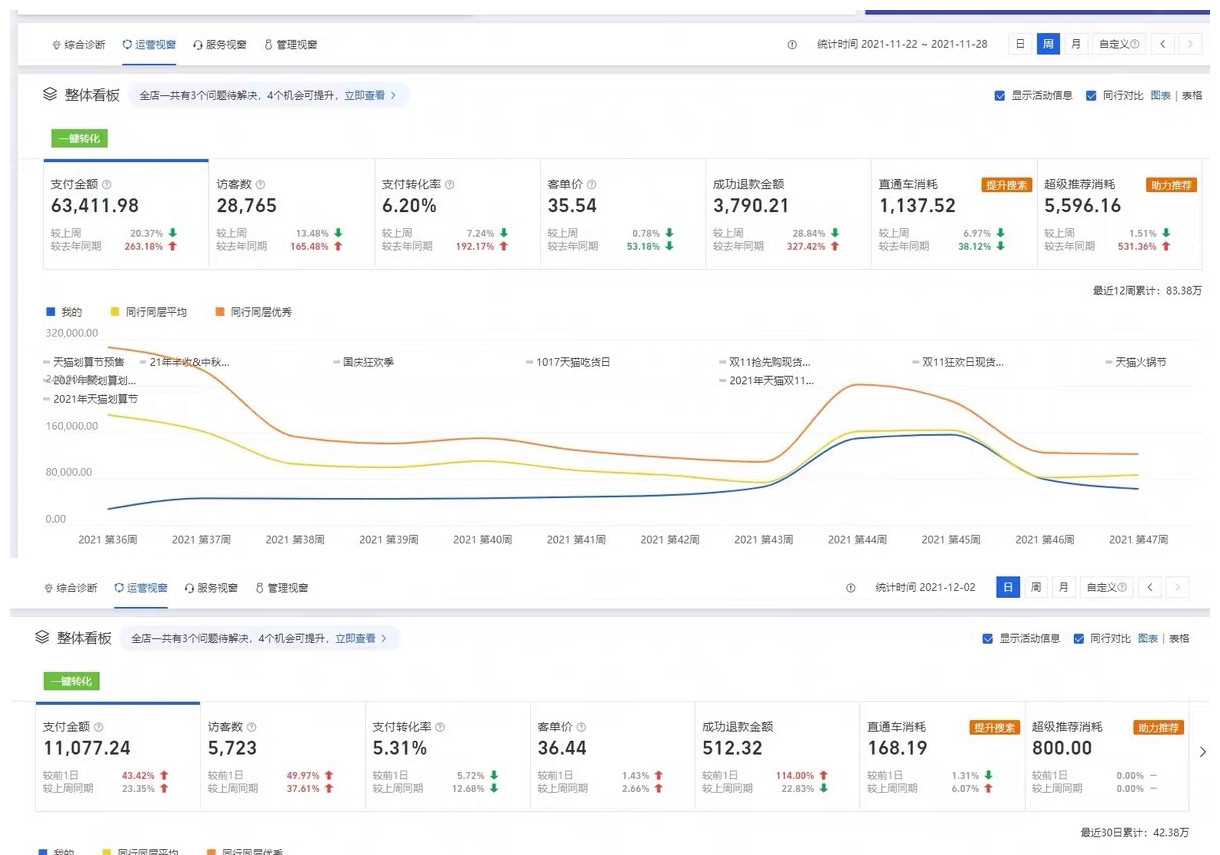1220x855 pixels.
Task: Click top green 一键转化 button
Action: (x=79, y=139)
